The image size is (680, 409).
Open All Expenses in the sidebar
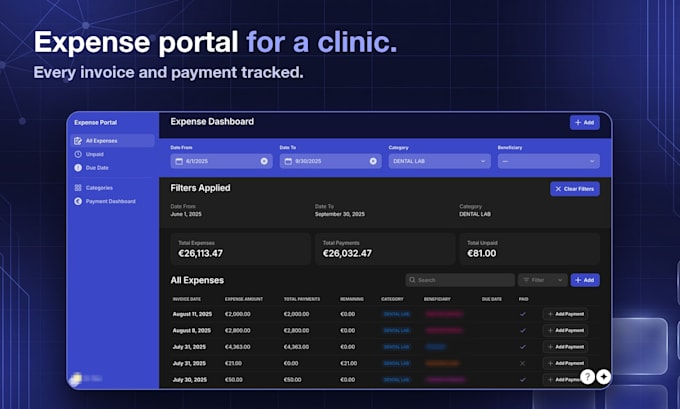click(112, 141)
